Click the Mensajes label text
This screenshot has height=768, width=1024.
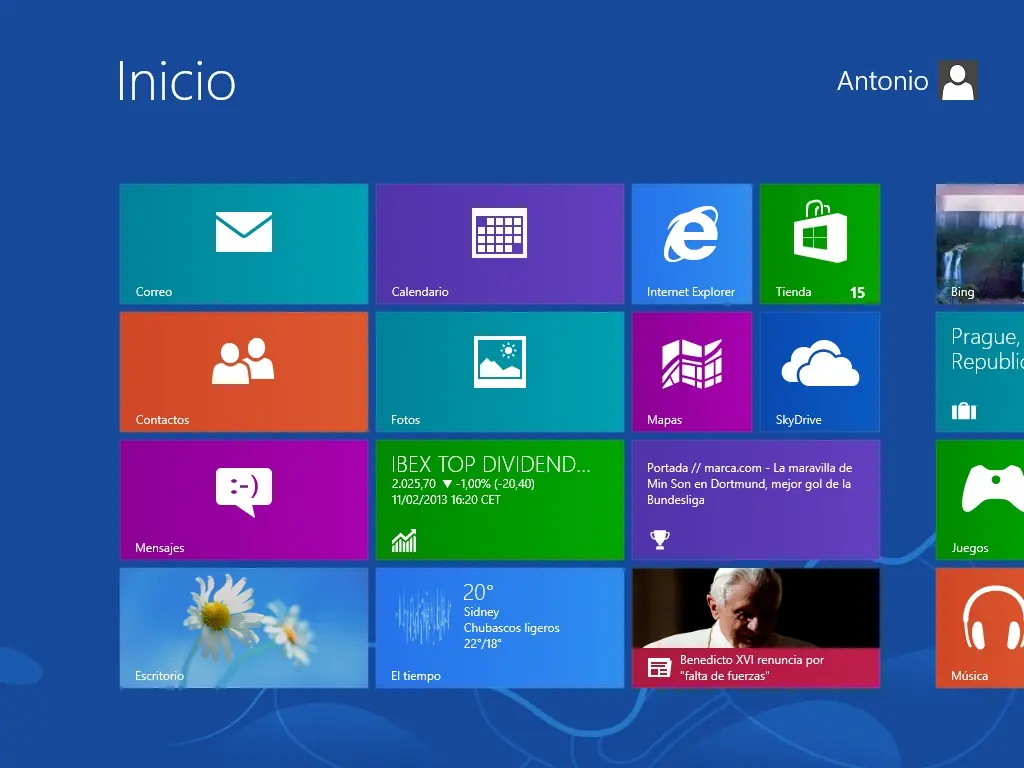(159, 548)
